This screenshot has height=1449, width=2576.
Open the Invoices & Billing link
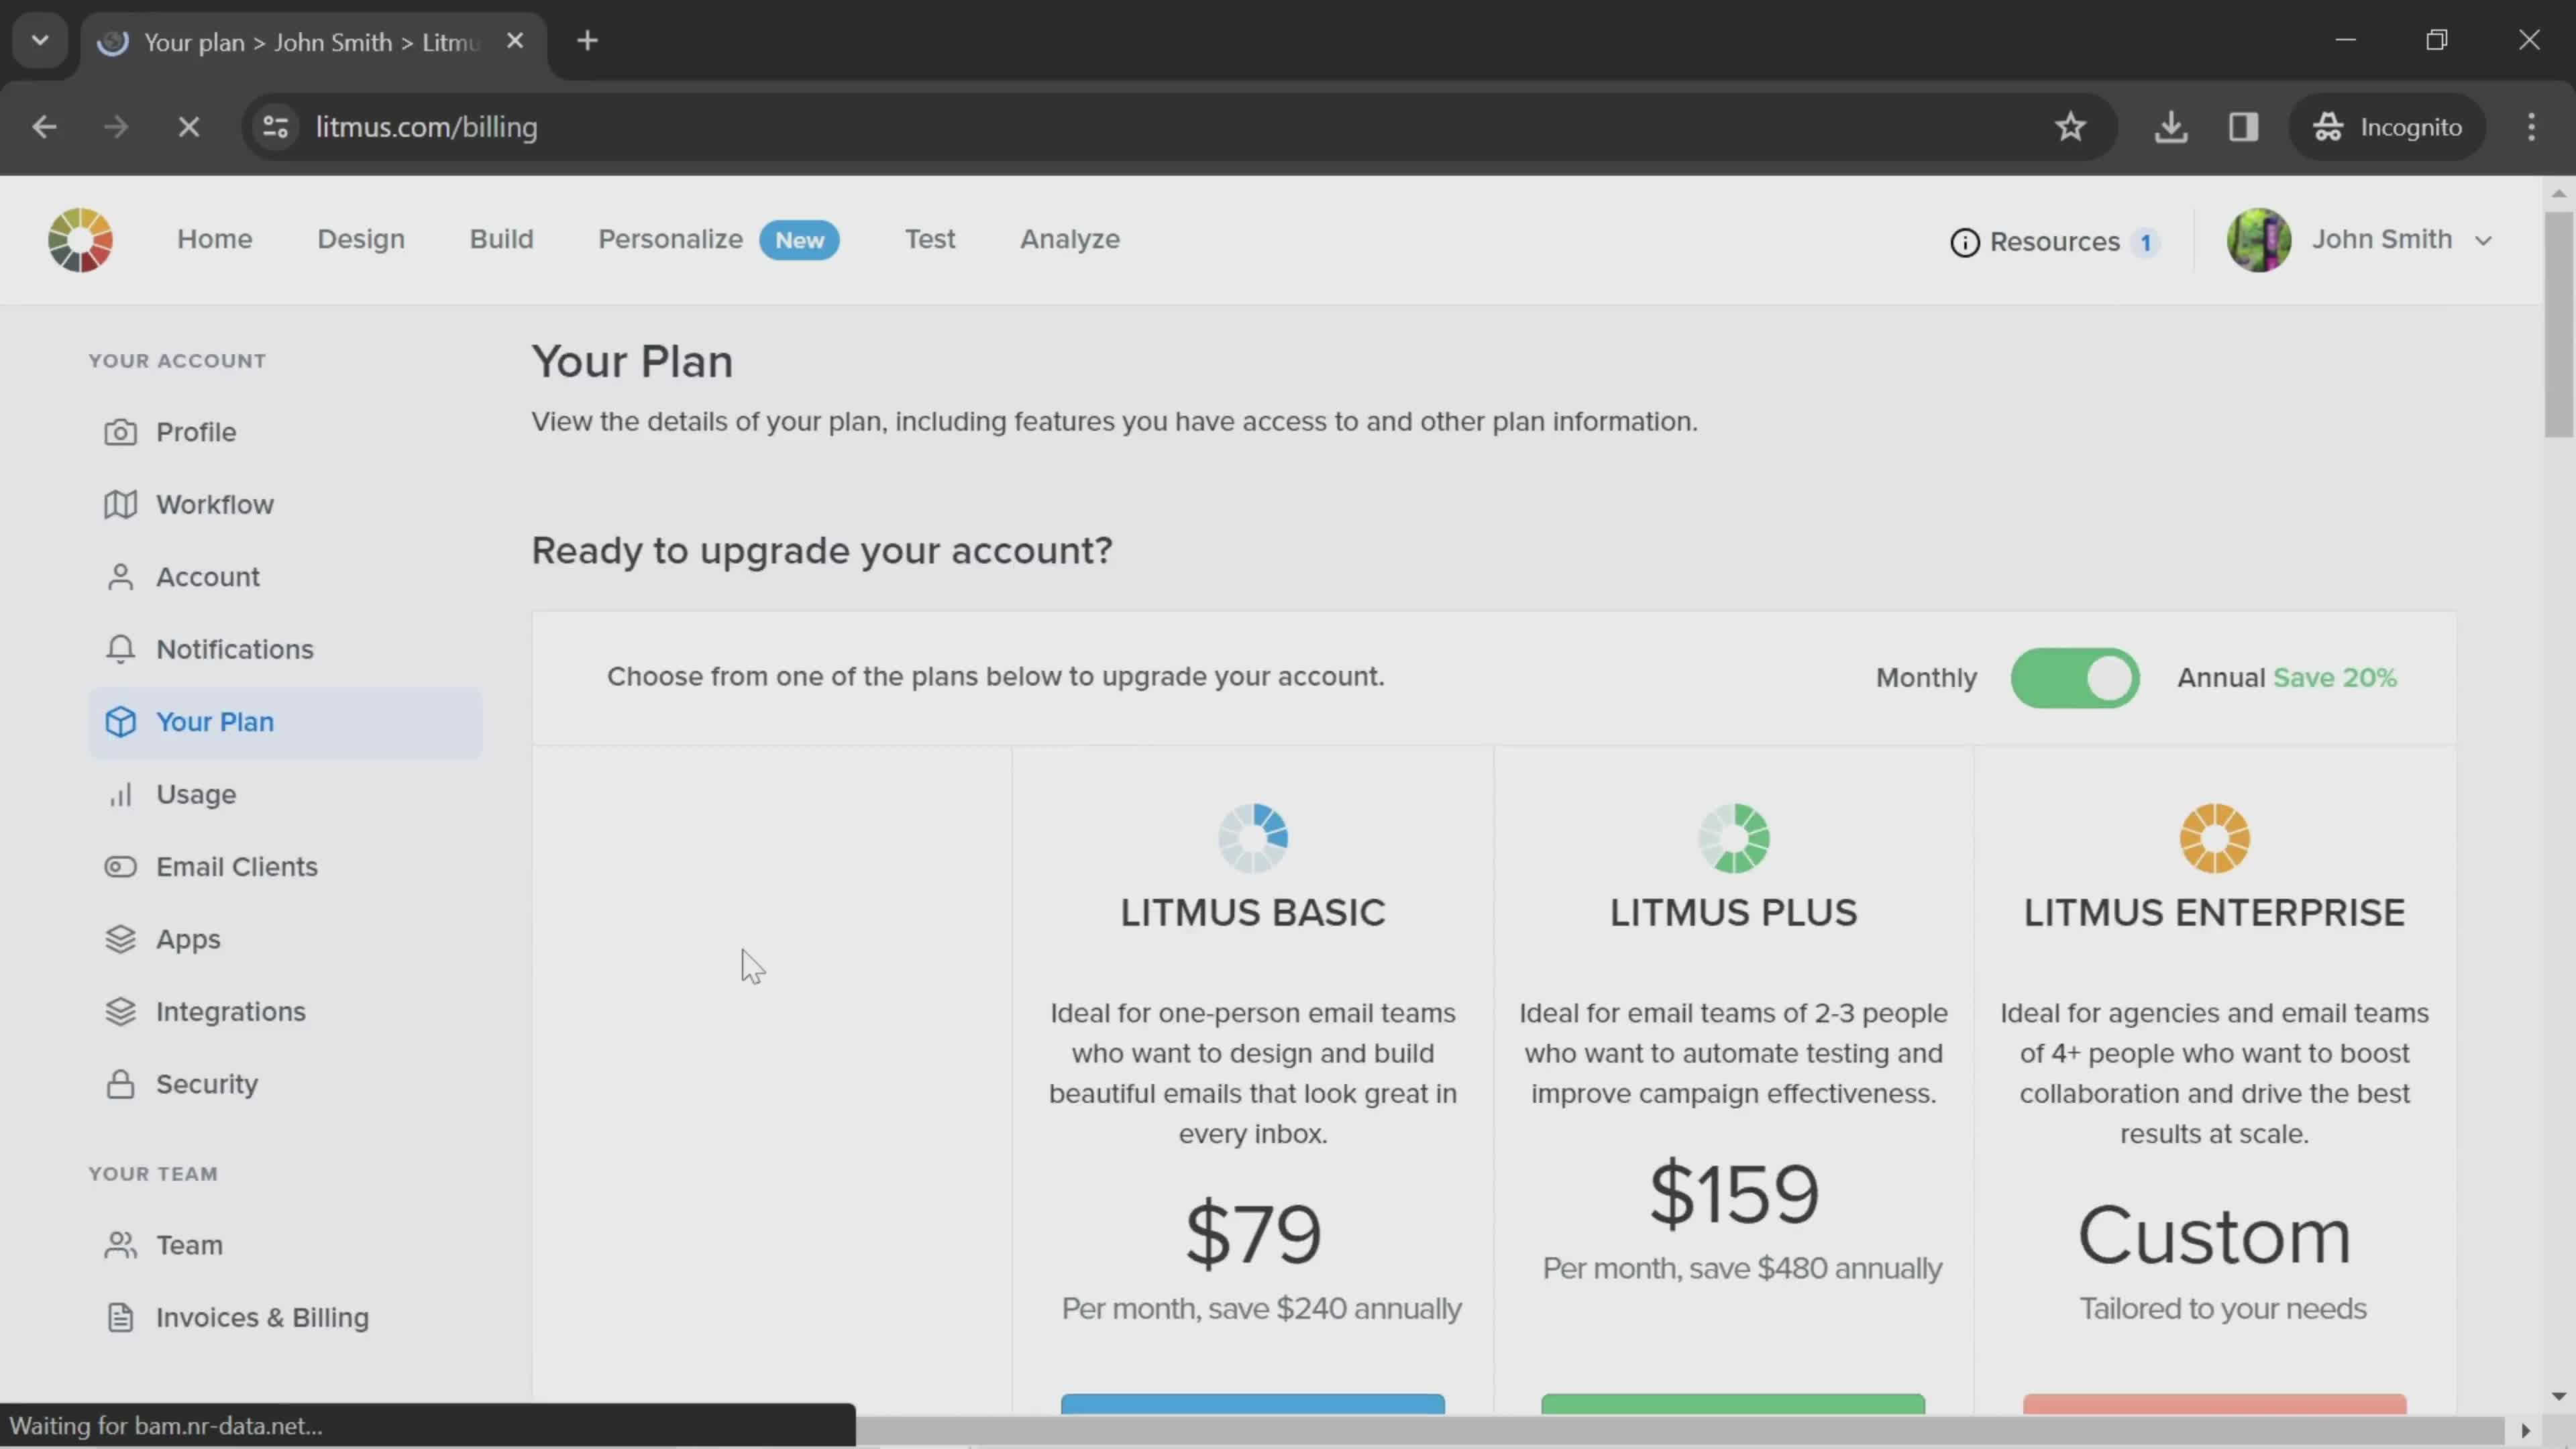point(262,1316)
